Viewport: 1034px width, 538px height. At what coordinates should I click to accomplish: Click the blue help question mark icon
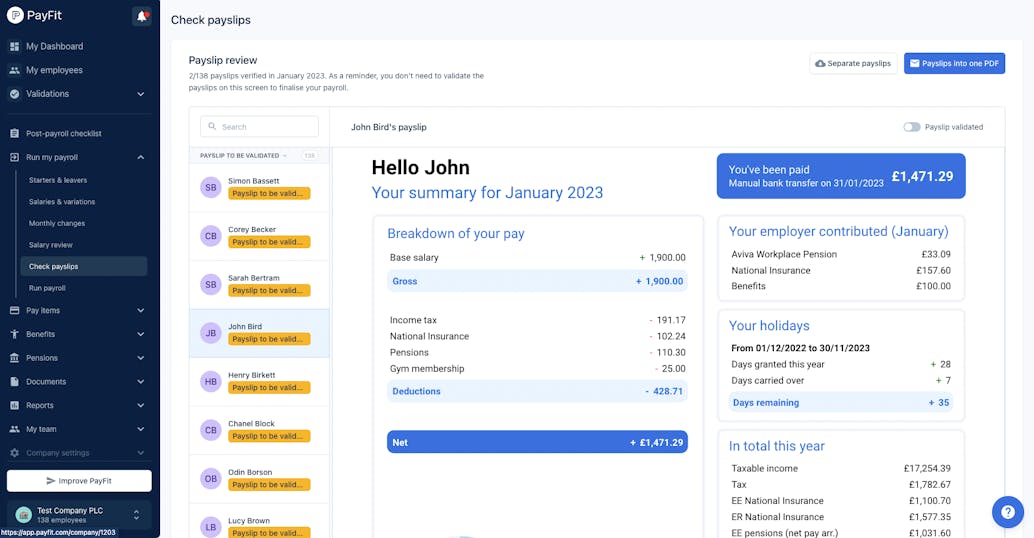[1008, 512]
